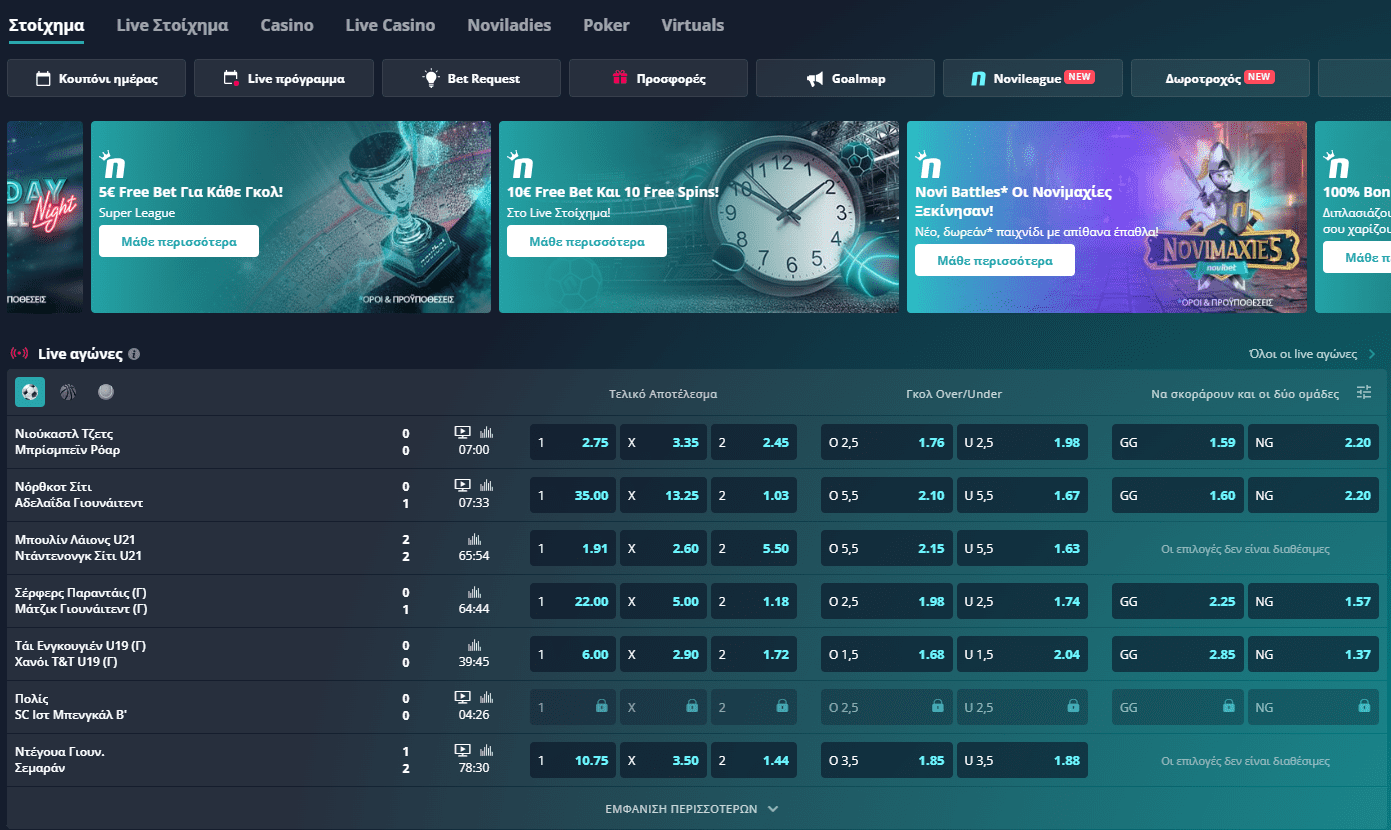Pick draw 3.35 for Νιούκαστλ Τζετς match
This screenshot has width=1391, height=830.
(663, 442)
